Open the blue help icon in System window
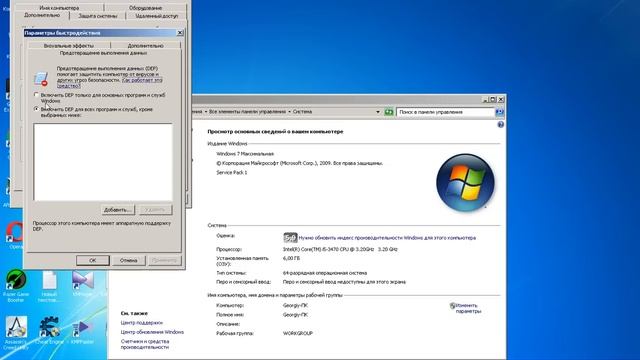640x360 pixels. coord(500,124)
